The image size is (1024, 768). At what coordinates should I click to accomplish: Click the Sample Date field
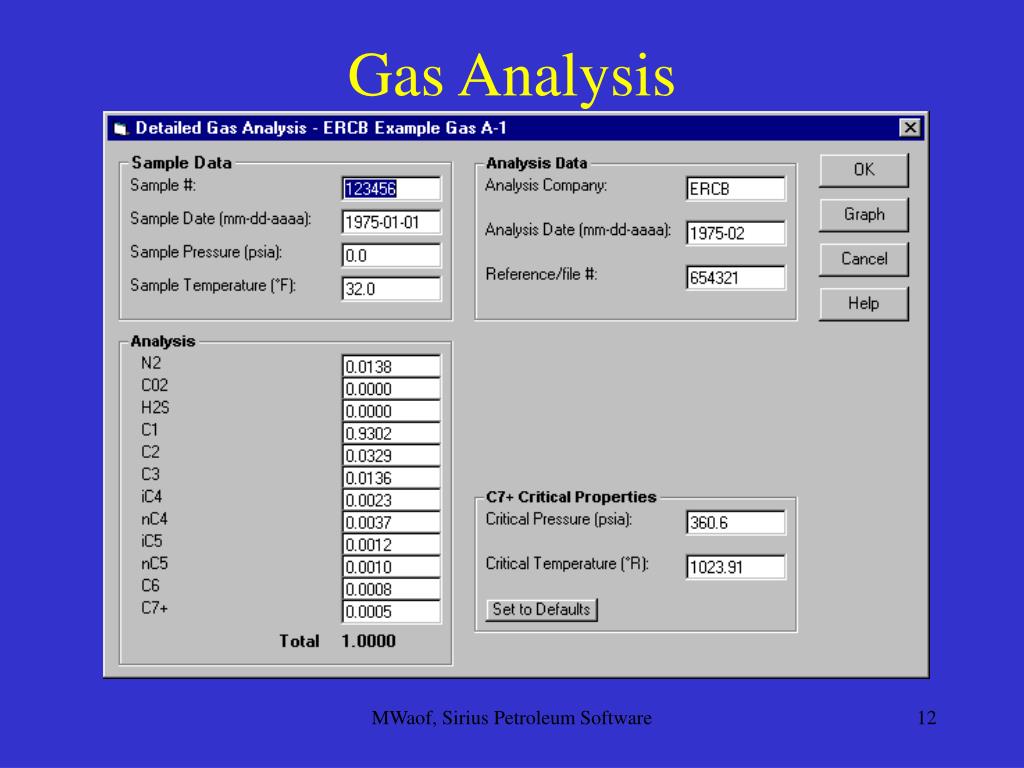click(391, 222)
